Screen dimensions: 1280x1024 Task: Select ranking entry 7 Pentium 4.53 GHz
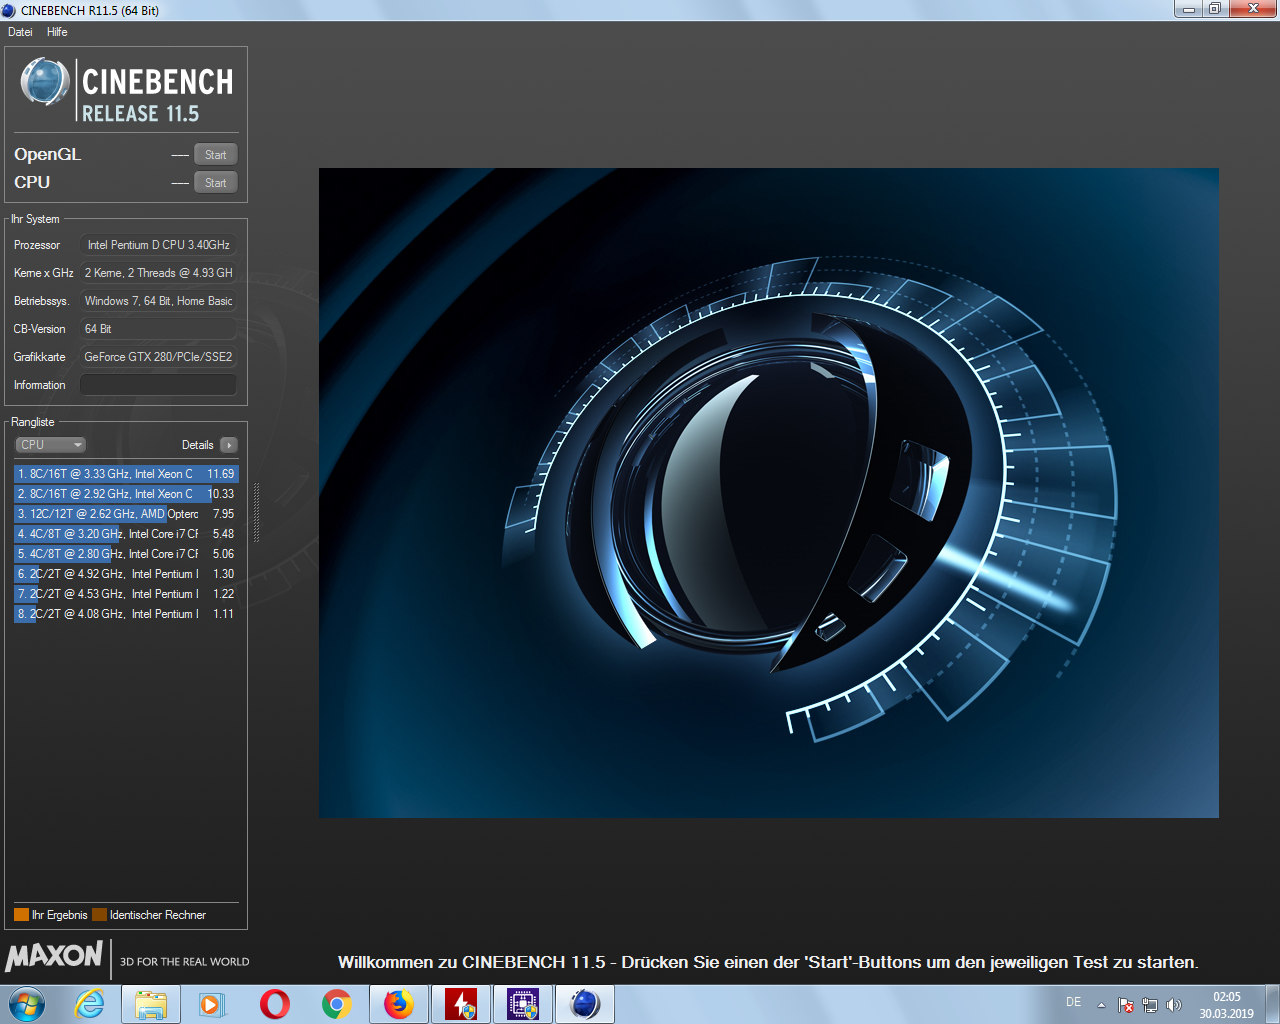click(126, 594)
